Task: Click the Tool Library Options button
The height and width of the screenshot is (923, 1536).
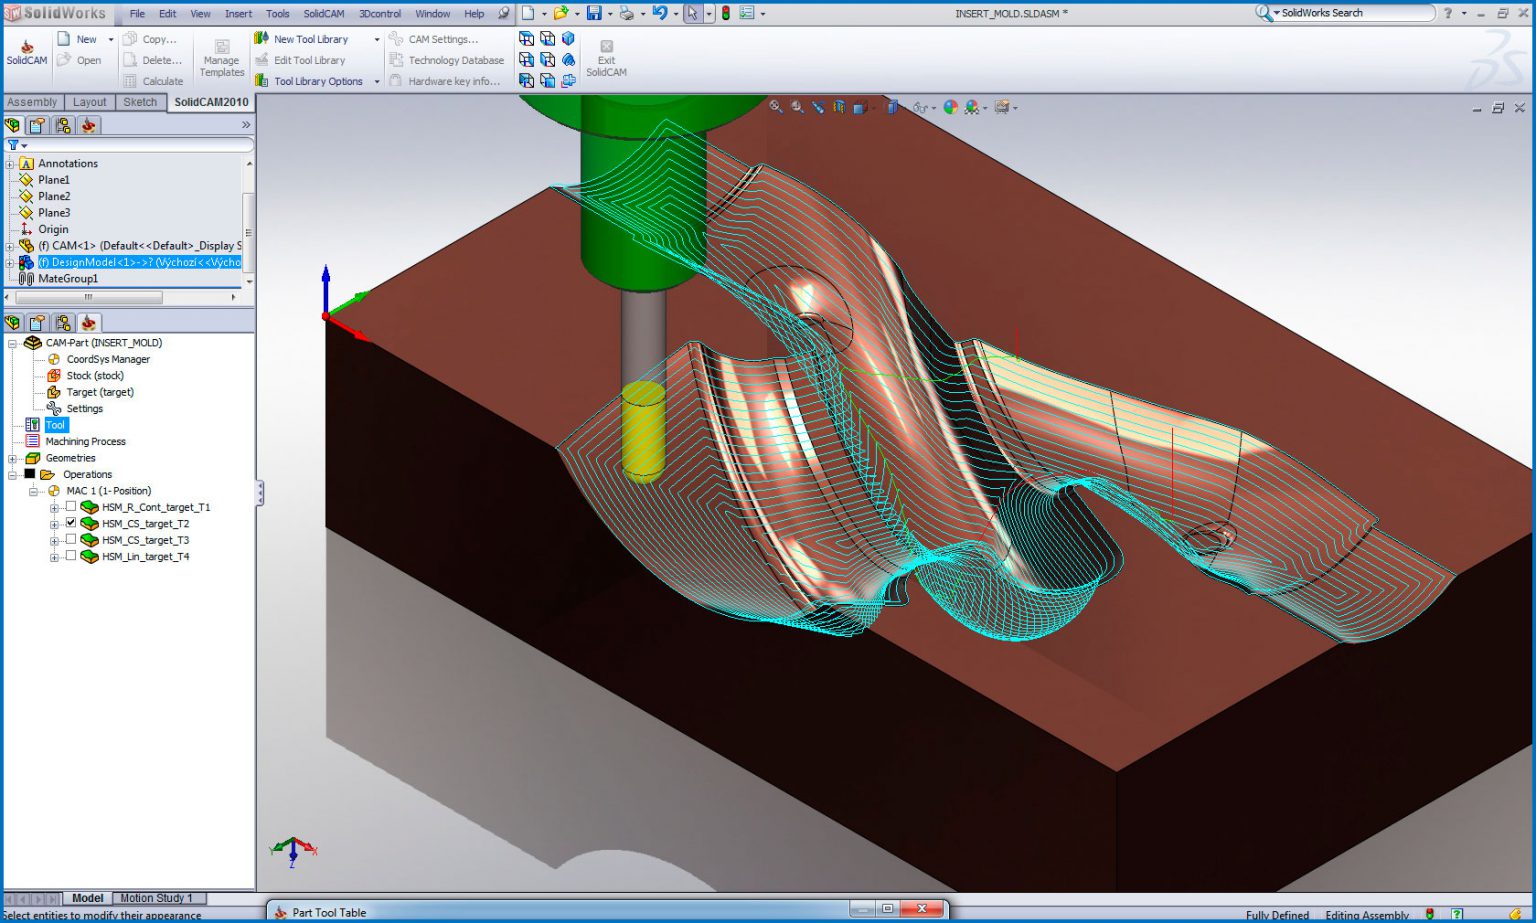Action: click(318, 81)
